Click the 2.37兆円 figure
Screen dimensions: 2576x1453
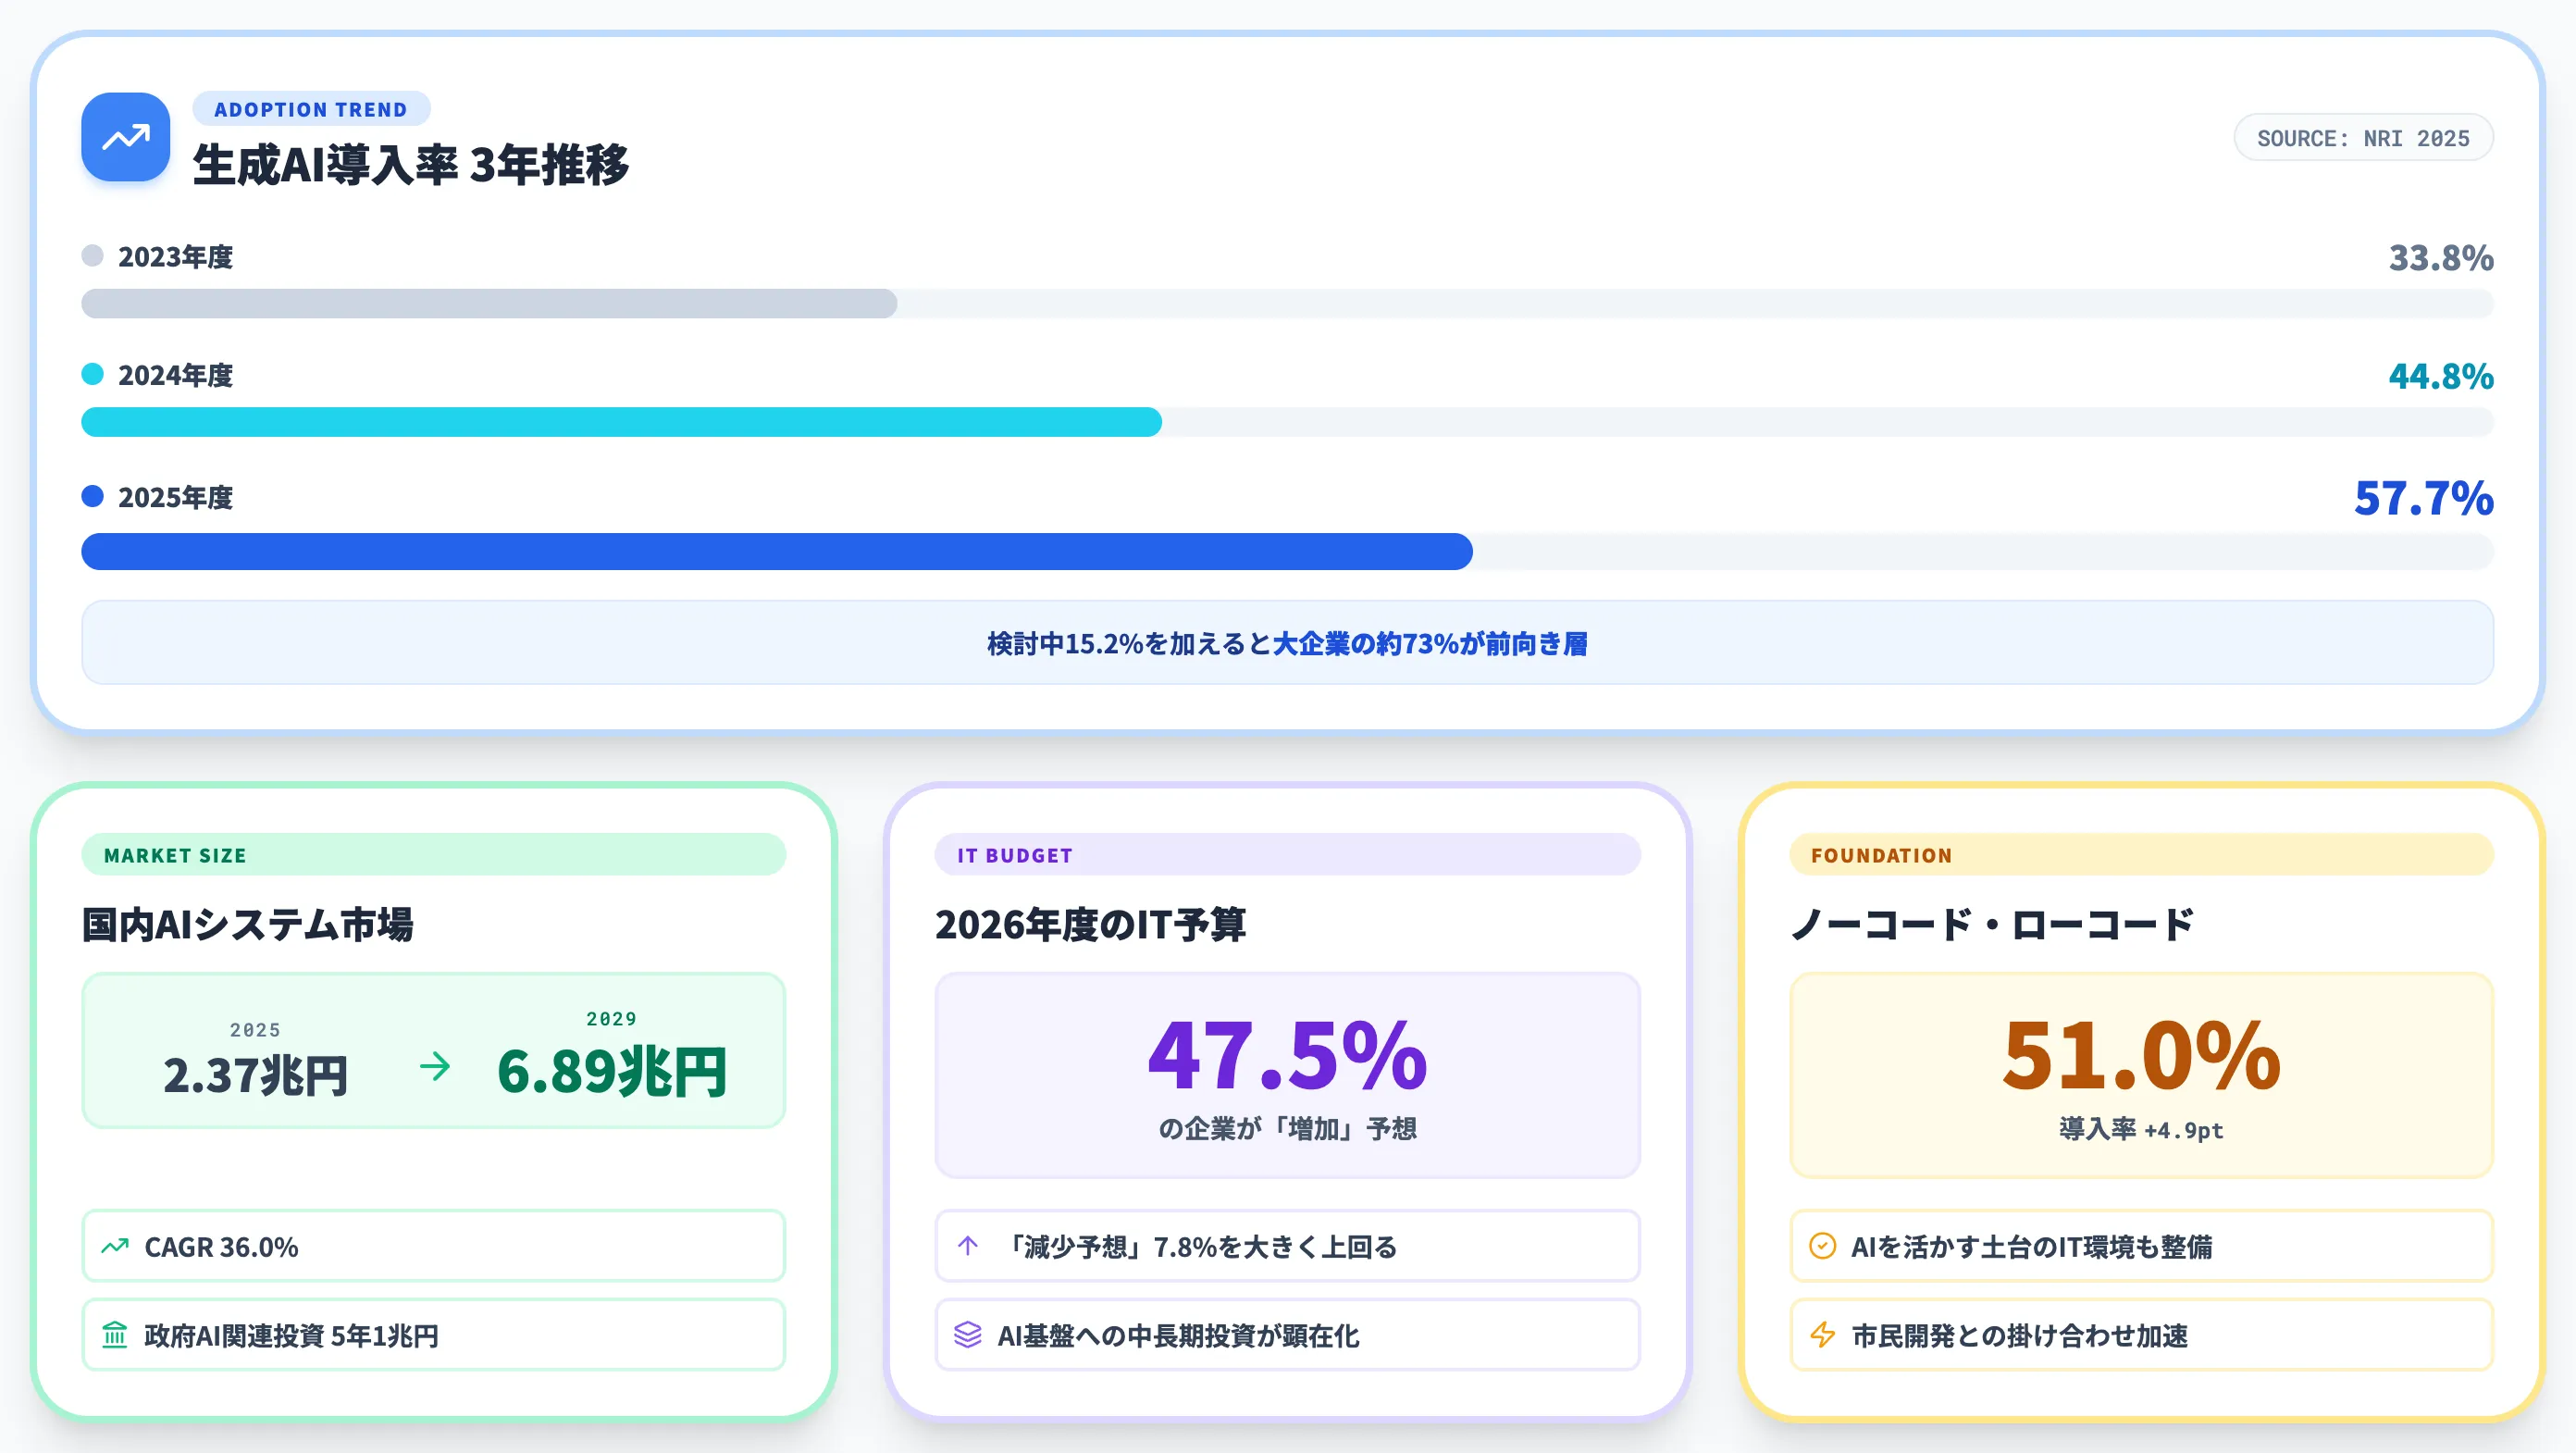[x=255, y=1076]
